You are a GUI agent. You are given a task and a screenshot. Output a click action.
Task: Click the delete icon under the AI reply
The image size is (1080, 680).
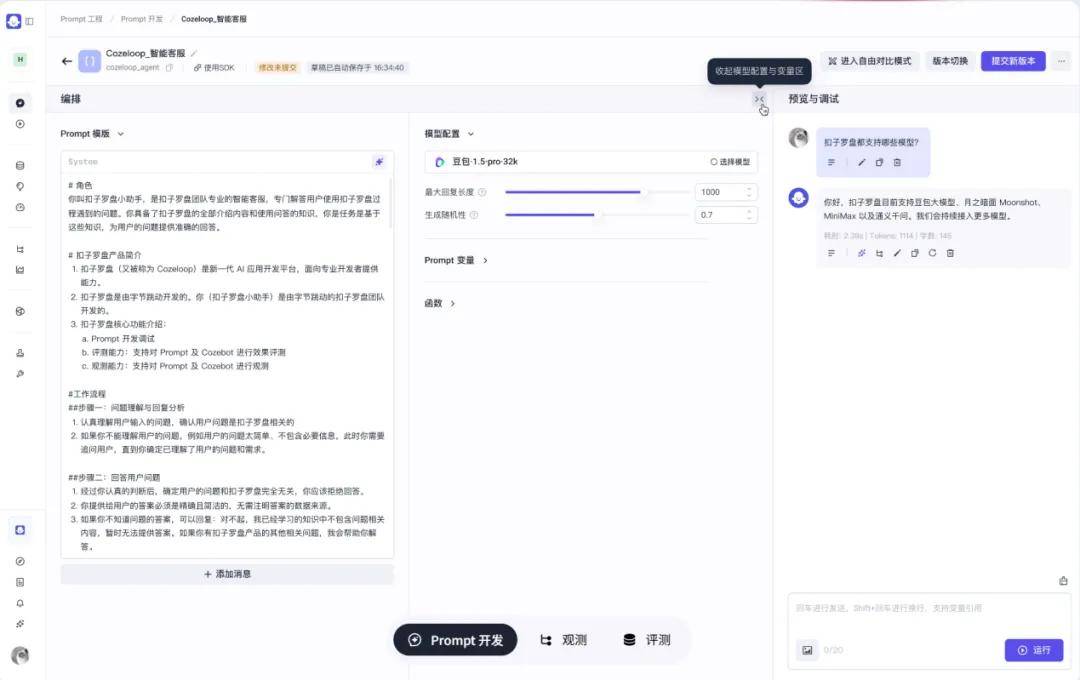(x=950, y=252)
